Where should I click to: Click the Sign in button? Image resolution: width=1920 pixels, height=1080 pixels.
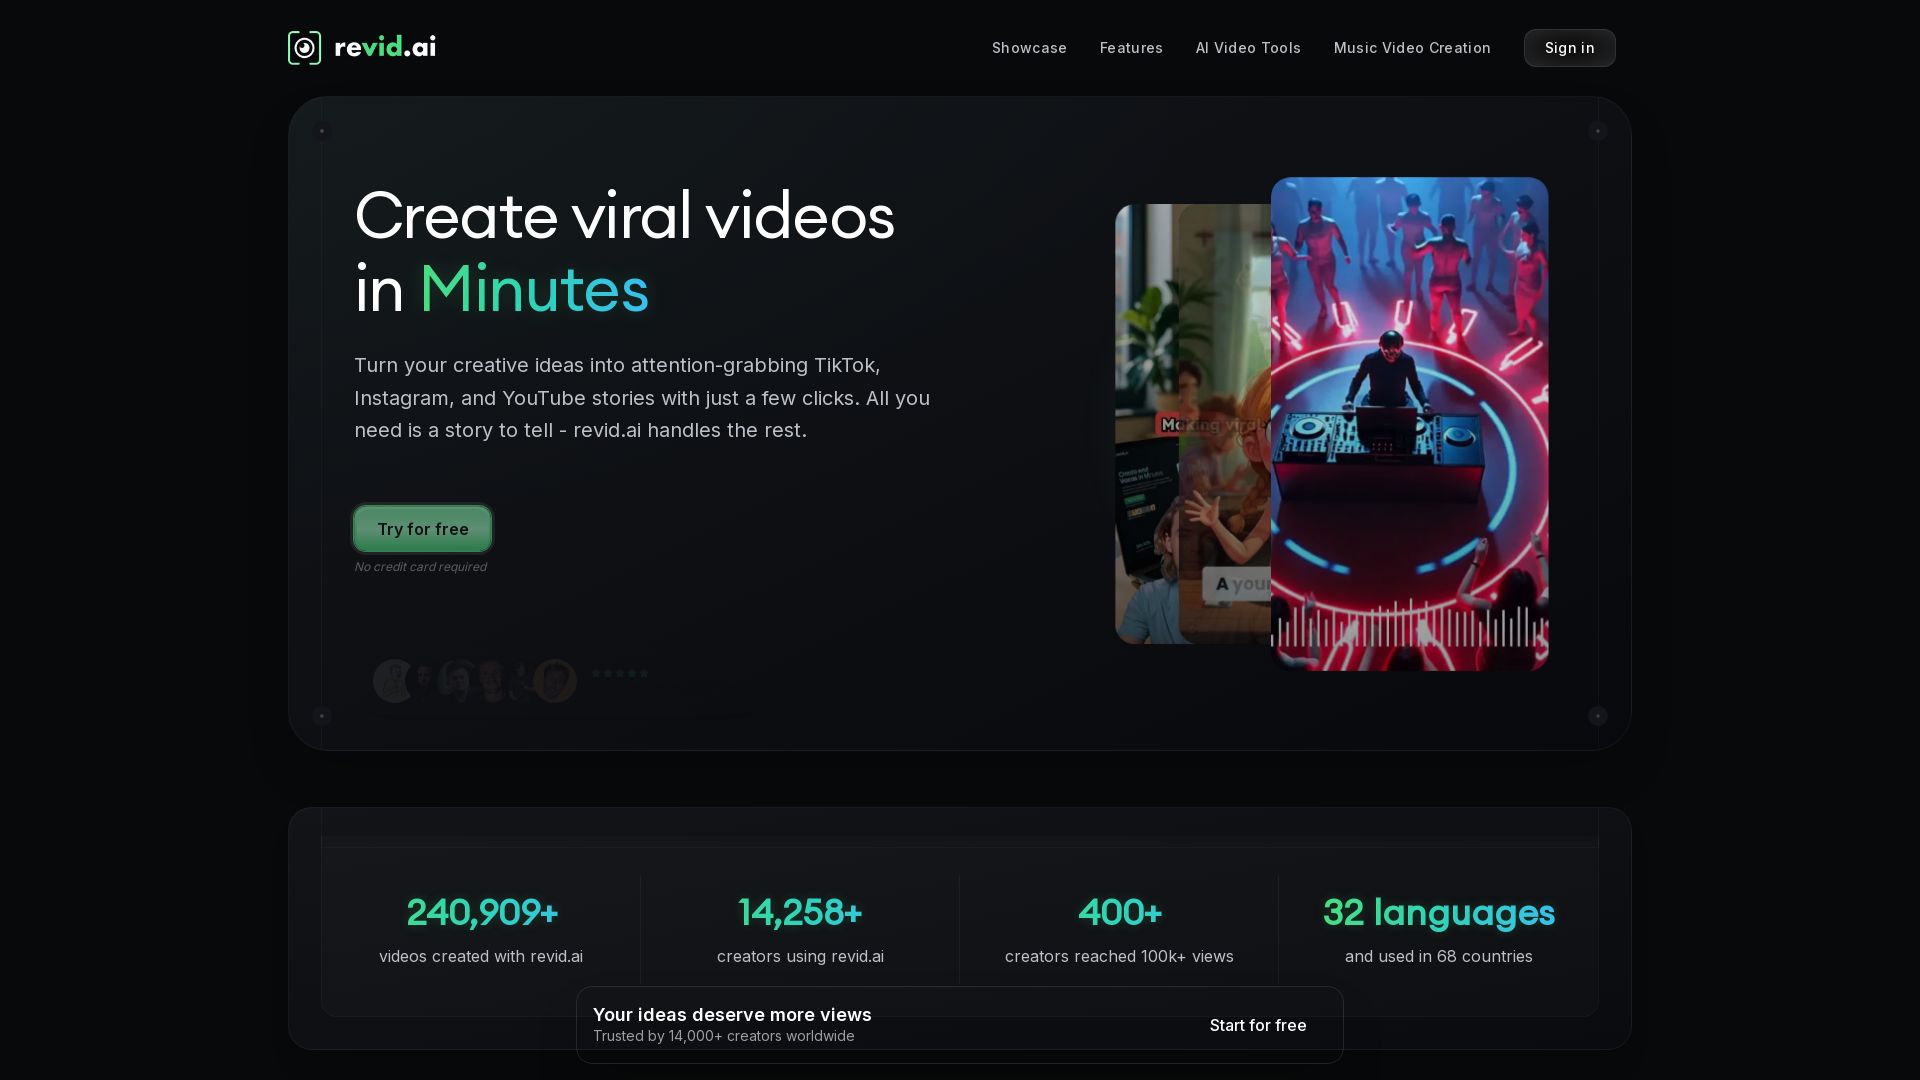(x=1569, y=48)
